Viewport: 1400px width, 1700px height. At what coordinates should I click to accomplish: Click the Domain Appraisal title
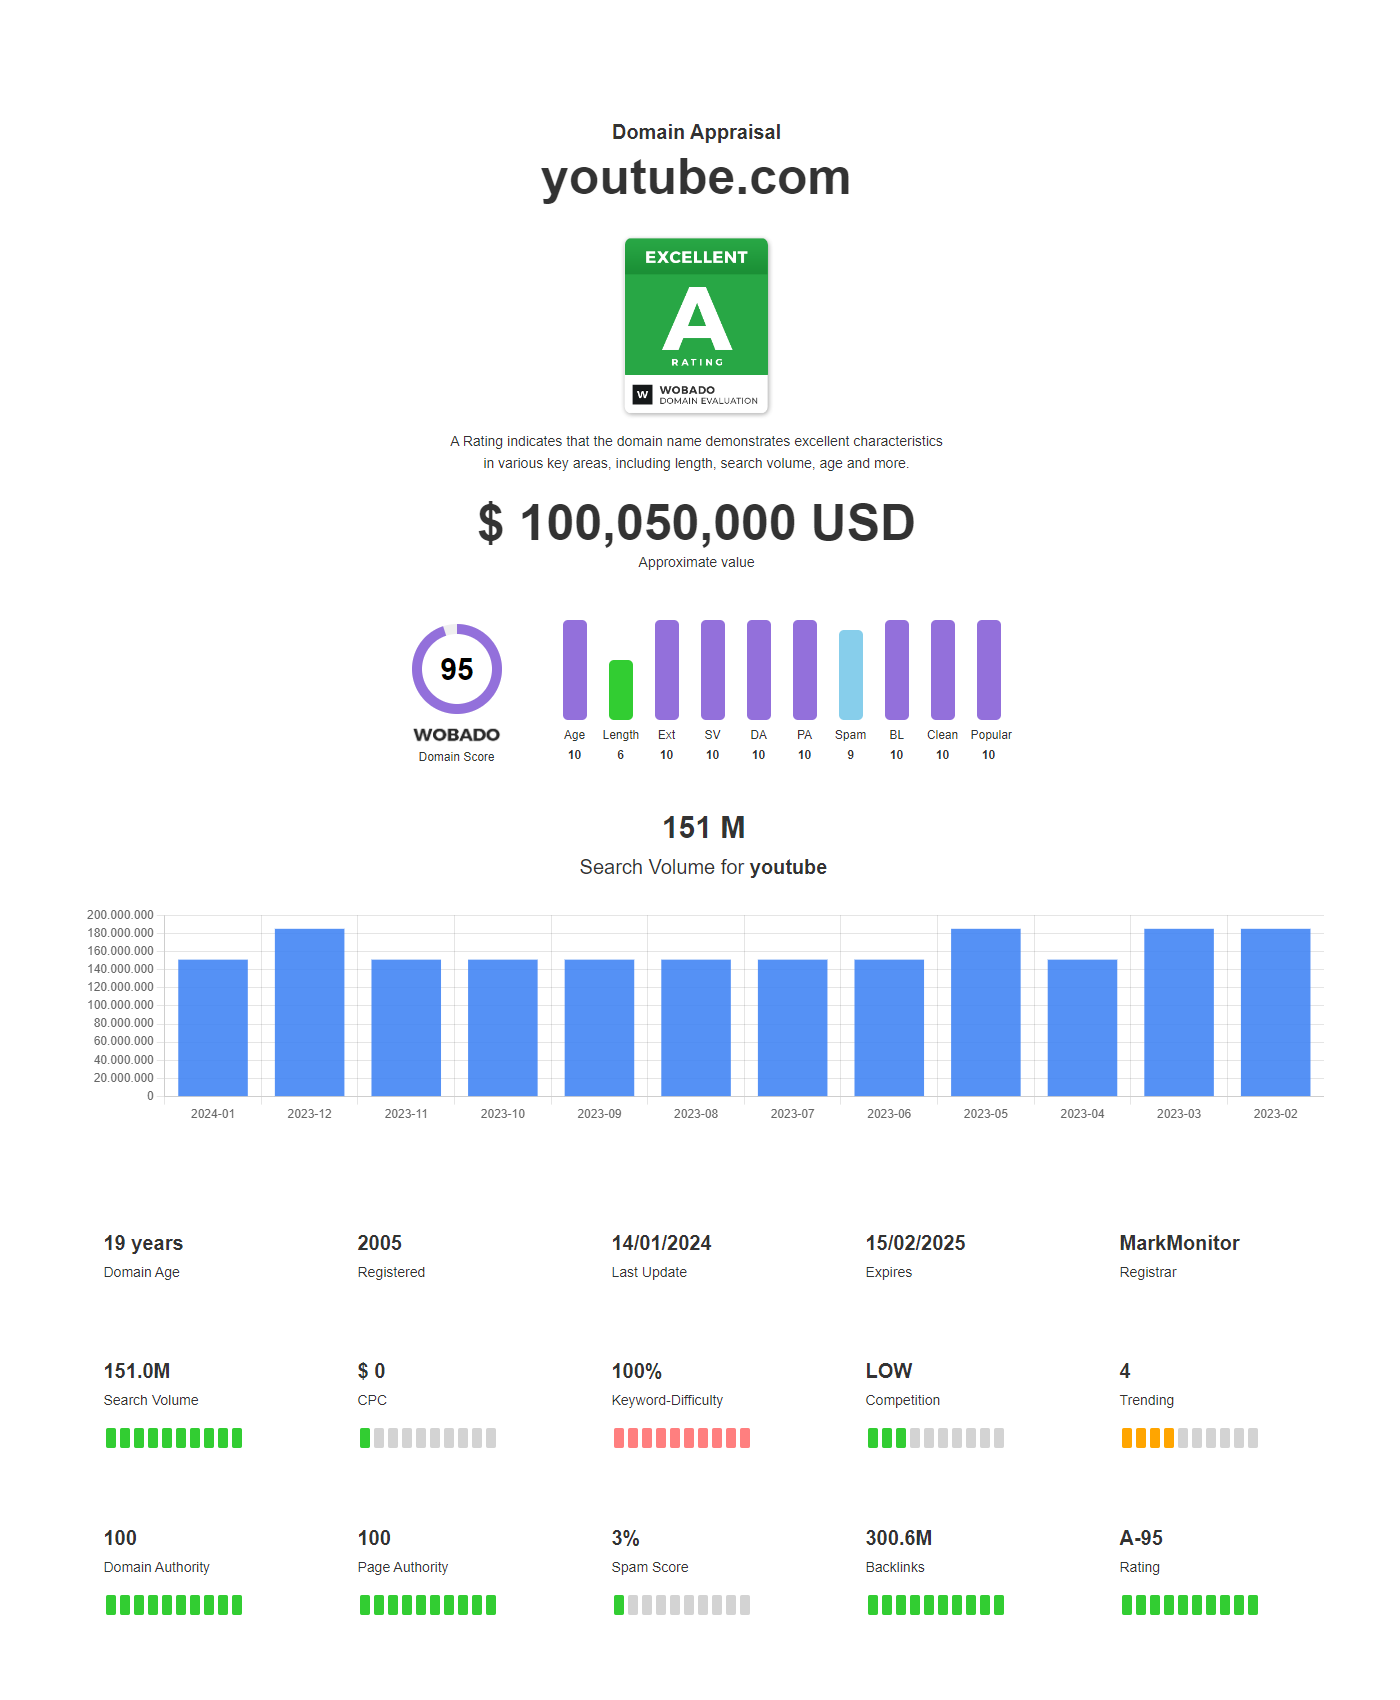pos(696,132)
